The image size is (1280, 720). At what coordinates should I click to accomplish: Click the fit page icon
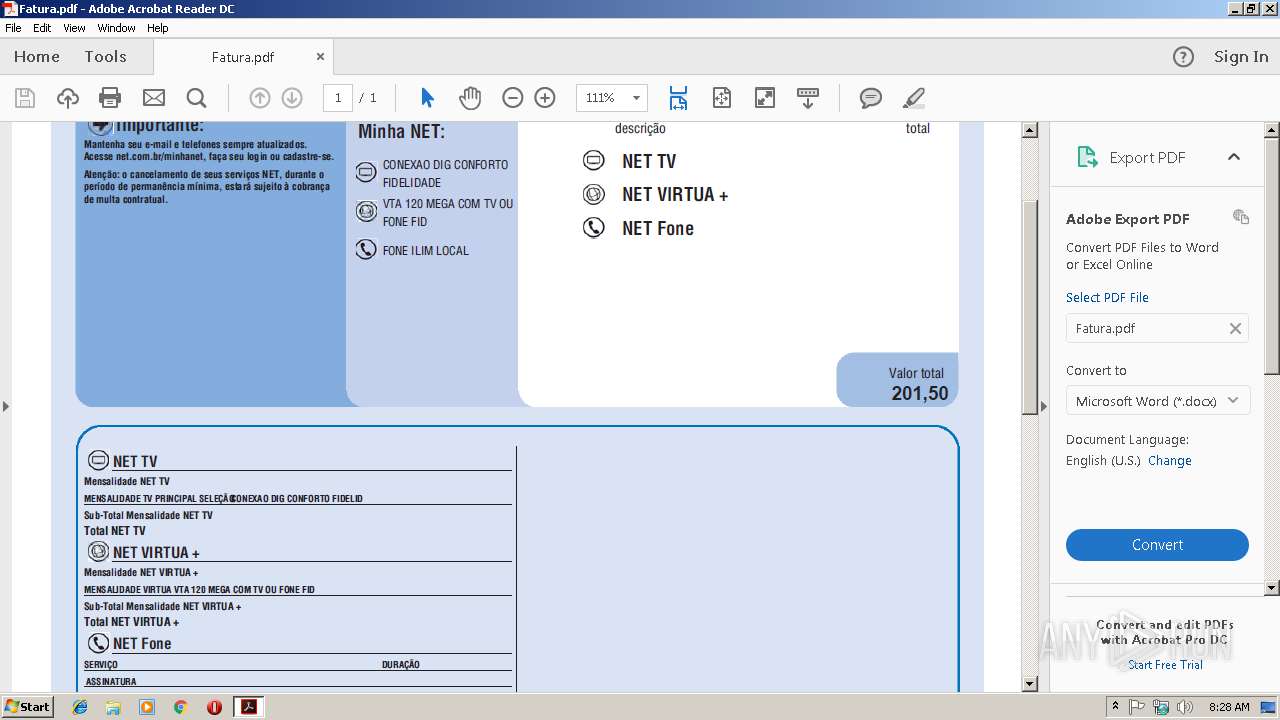click(722, 98)
